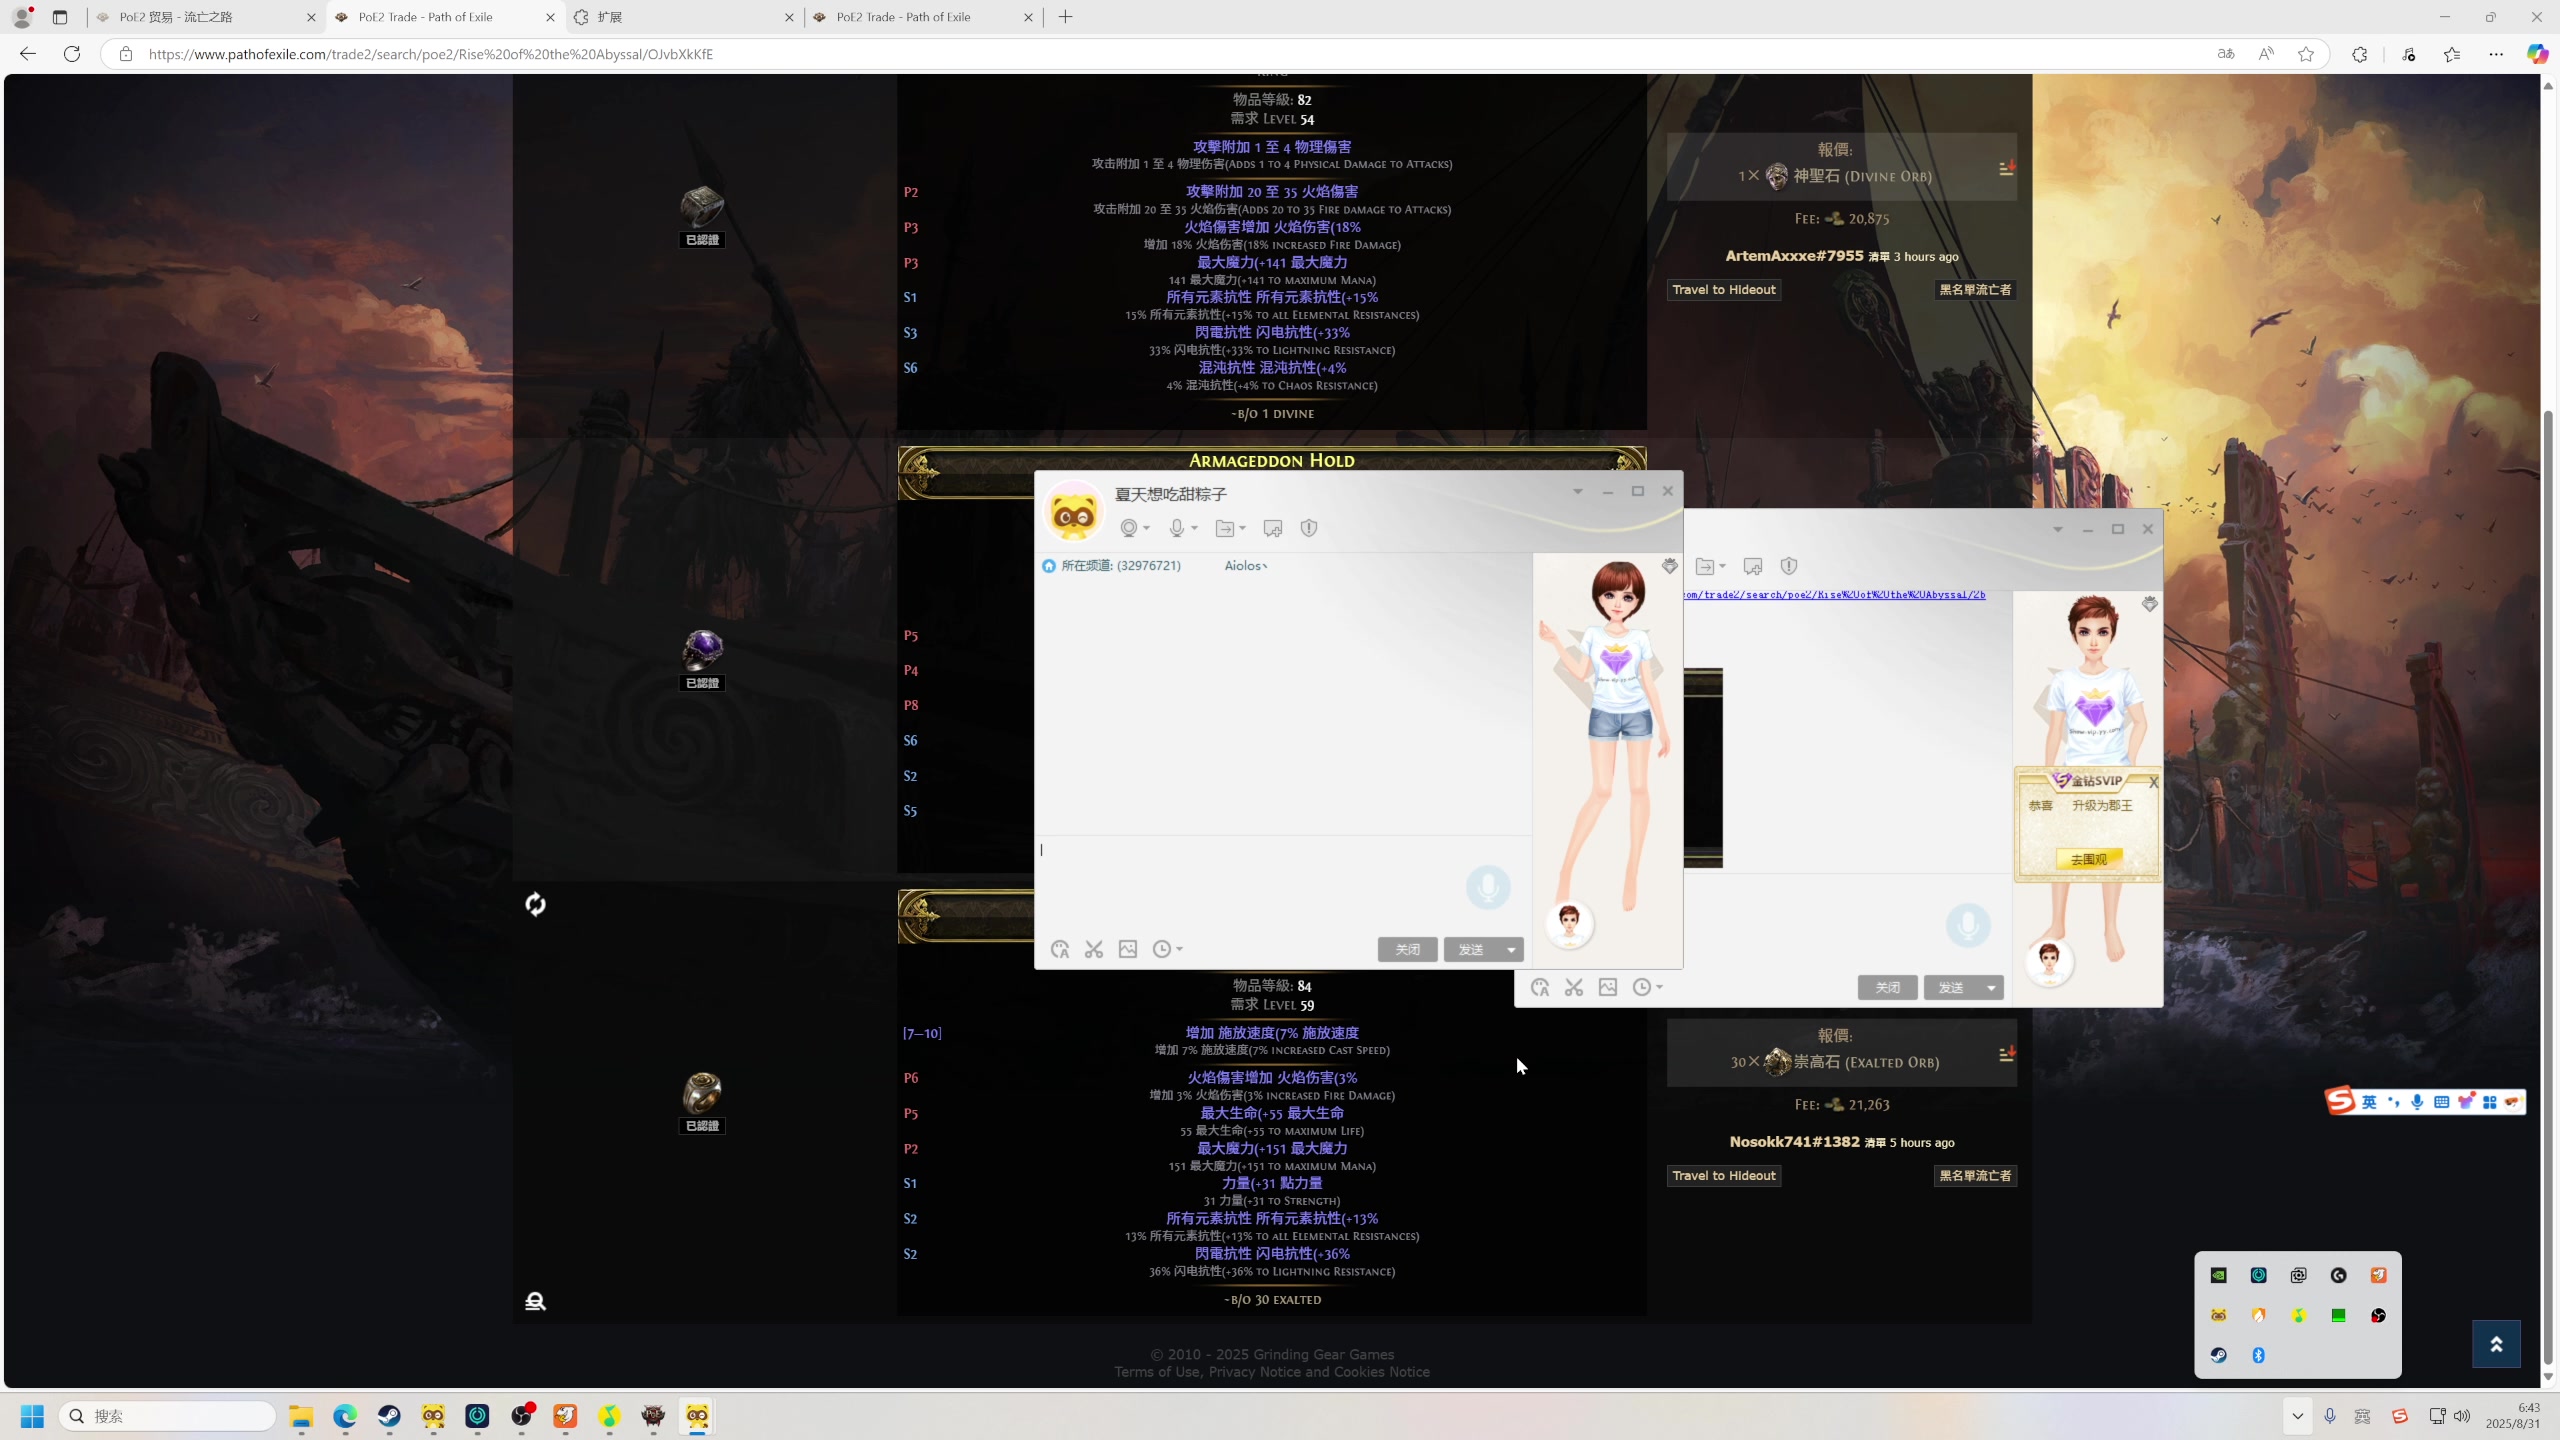Click 黑名單流亡者 under ArtemAxxxe listing
Viewport: 2560px width, 1440px height.
1975,290
